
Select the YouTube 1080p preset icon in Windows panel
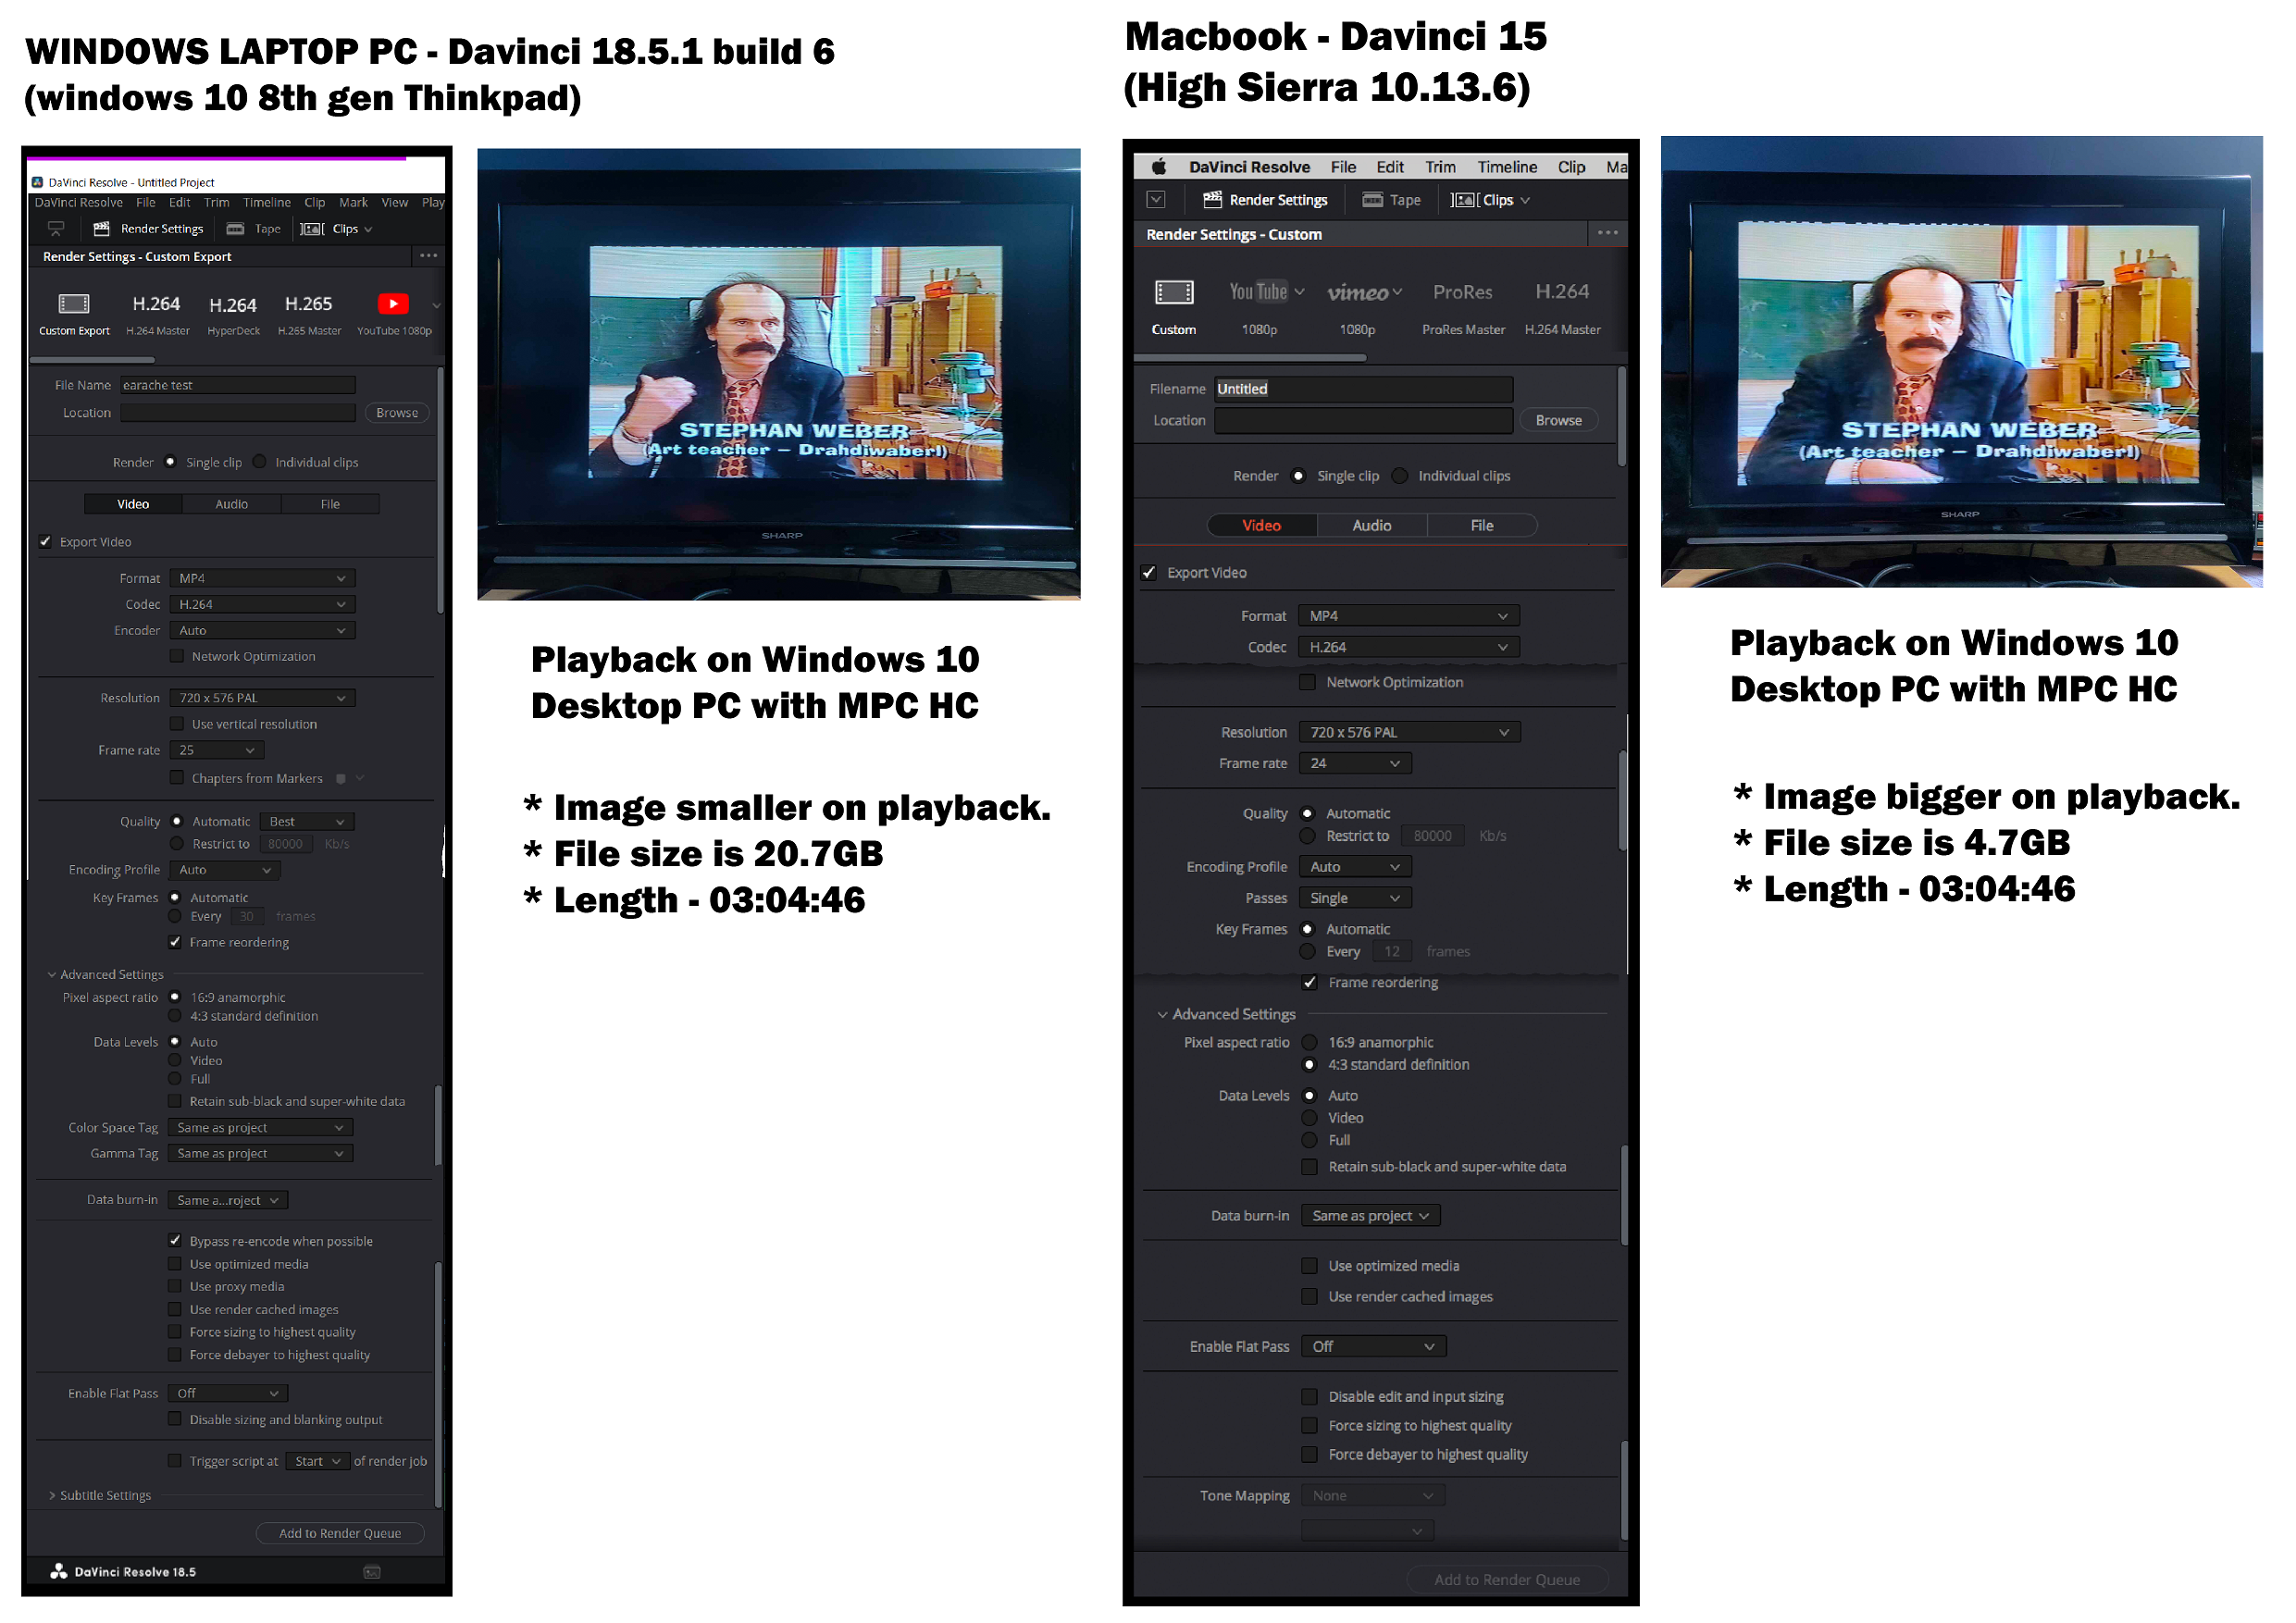point(393,304)
